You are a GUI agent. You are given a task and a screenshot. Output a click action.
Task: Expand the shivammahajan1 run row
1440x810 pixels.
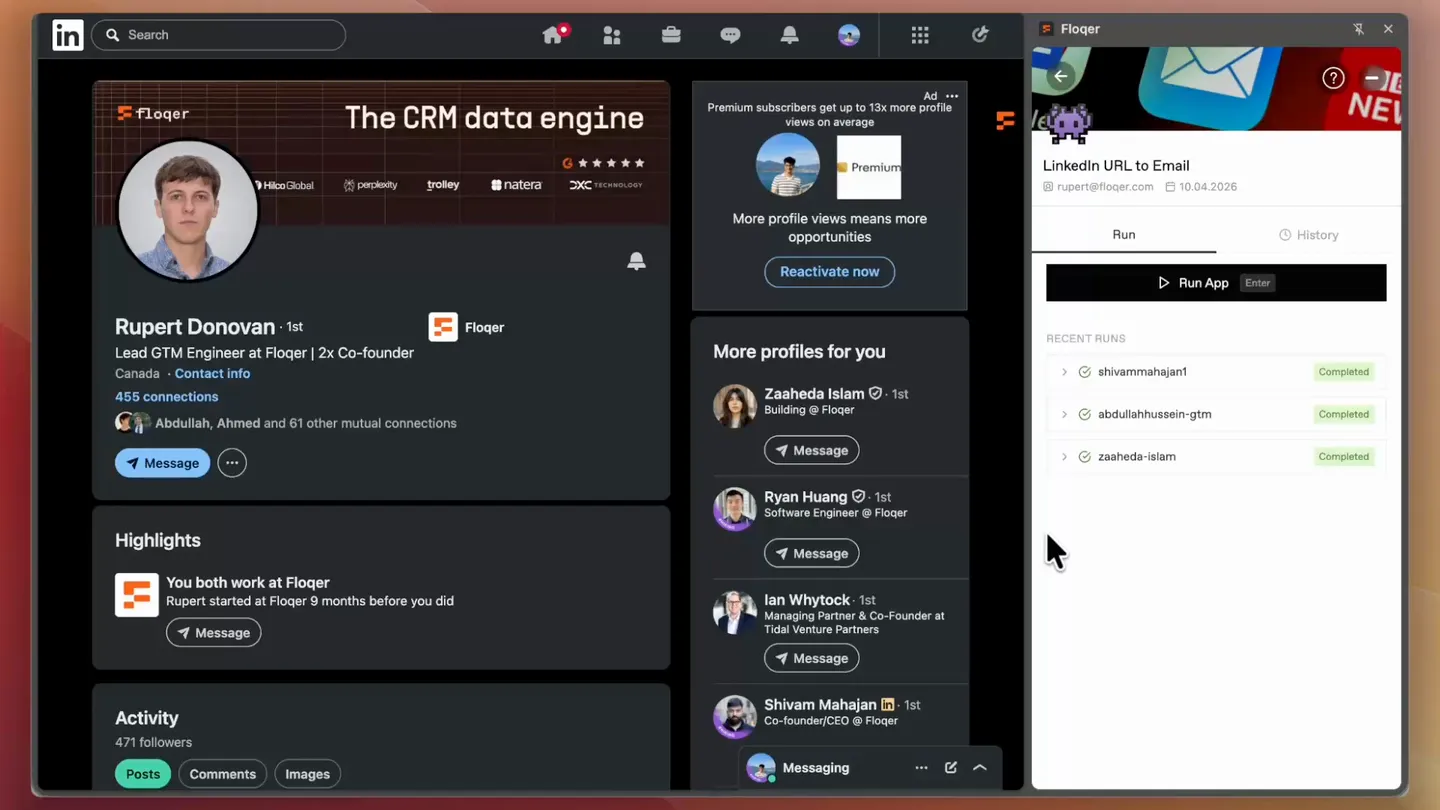coord(1064,372)
